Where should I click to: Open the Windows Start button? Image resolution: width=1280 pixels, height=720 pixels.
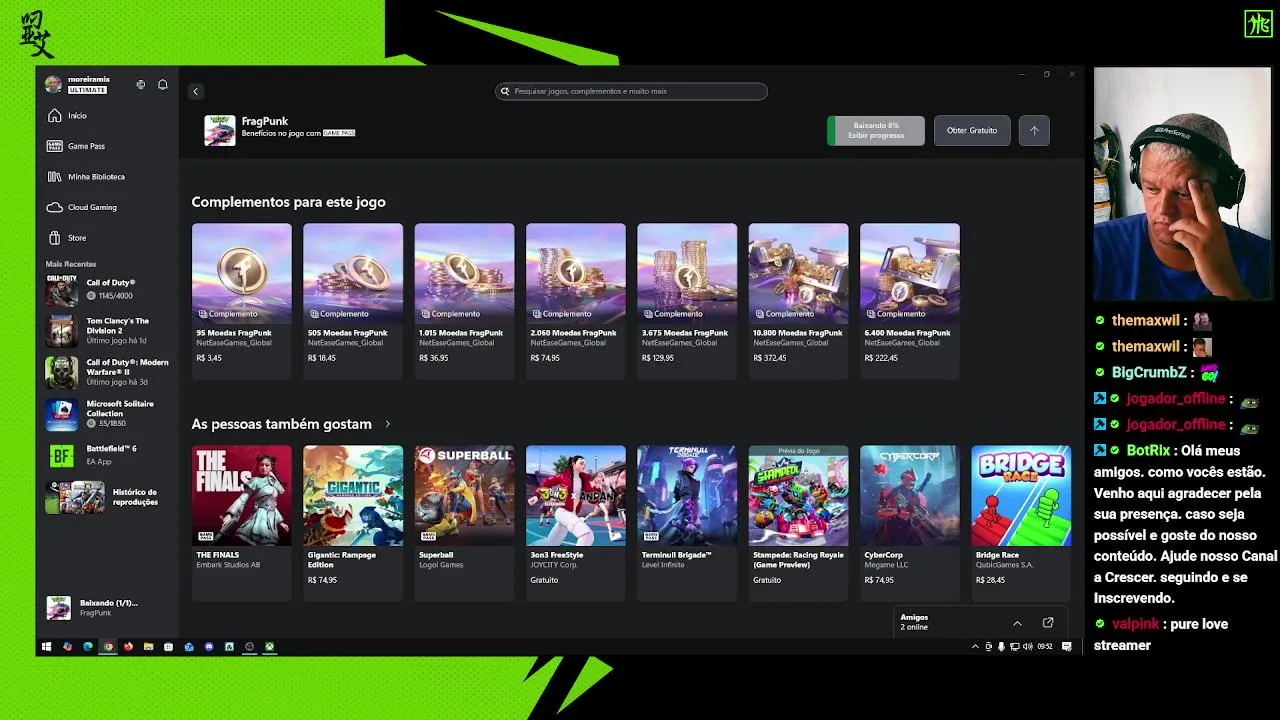(x=46, y=647)
